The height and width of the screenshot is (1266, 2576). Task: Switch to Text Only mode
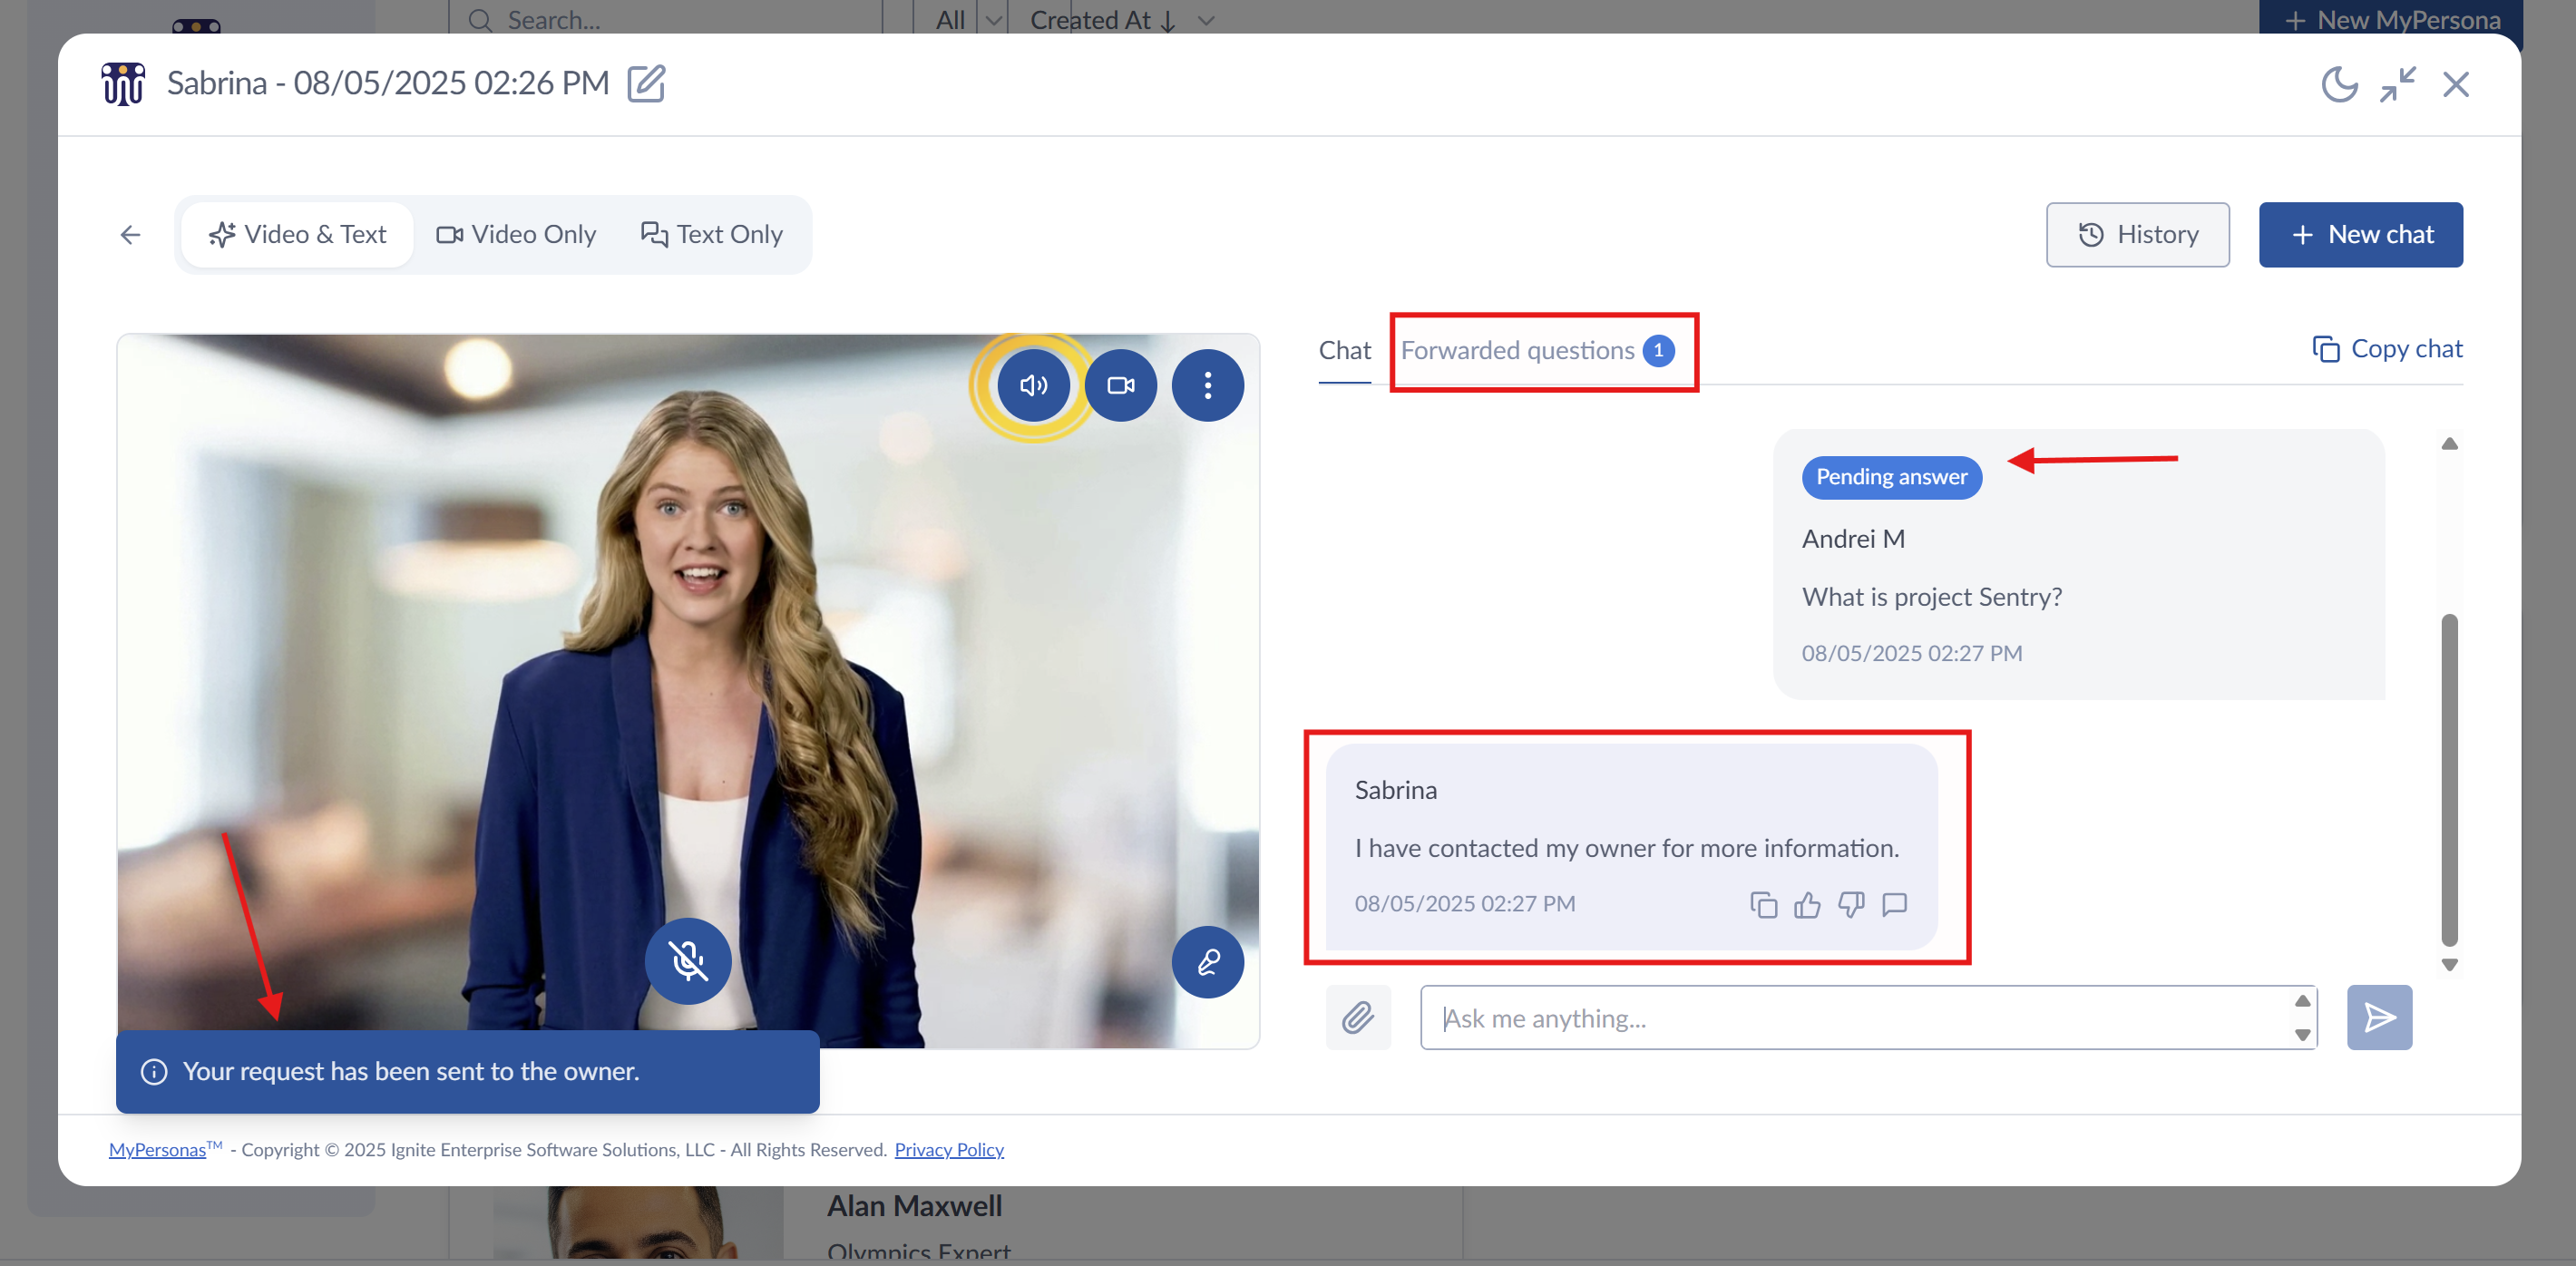[712, 235]
